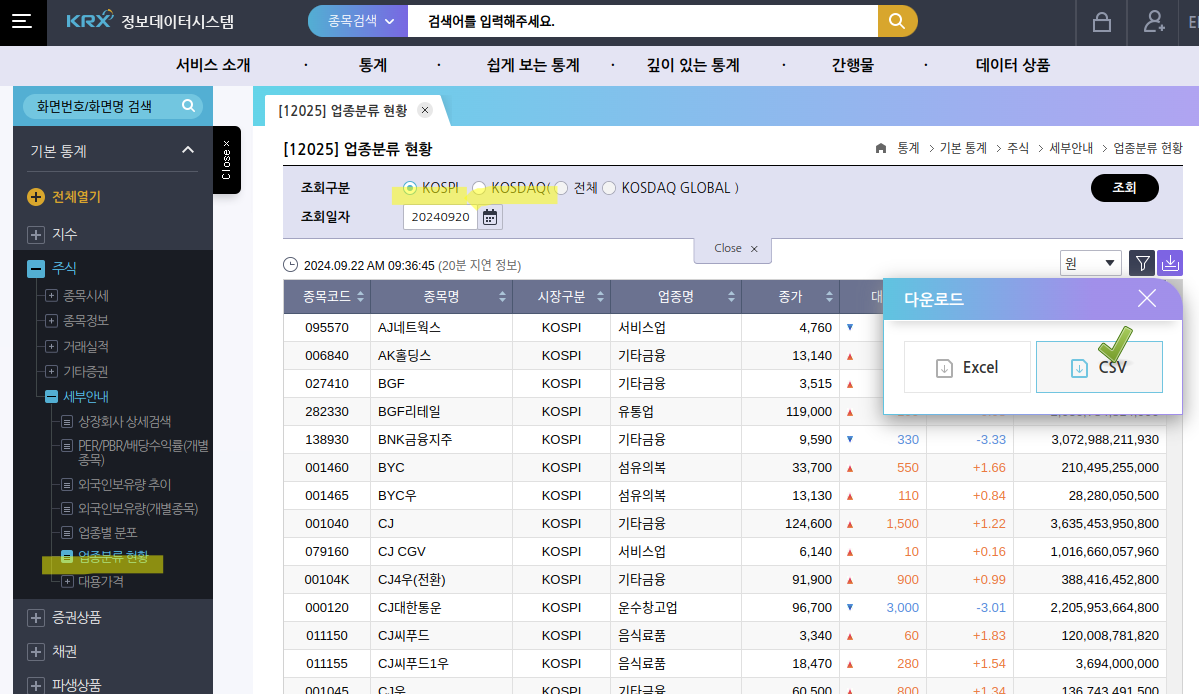Open the calendar date picker icon
This screenshot has width=1199, height=694.
pyautogui.click(x=489, y=217)
